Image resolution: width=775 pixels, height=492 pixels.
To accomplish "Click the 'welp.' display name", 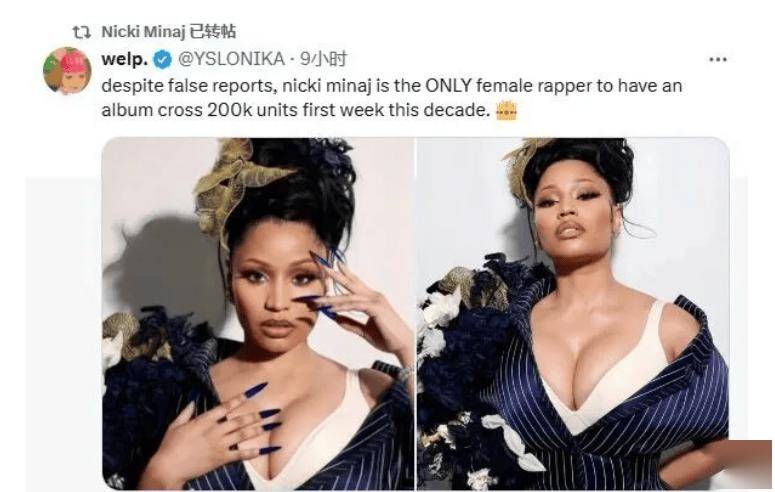I will click(x=125, y=59).
